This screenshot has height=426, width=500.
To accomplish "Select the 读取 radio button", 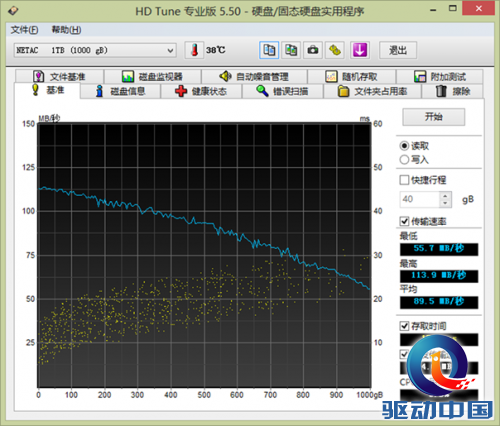I will pyautogui.click(x=404, y=146).
